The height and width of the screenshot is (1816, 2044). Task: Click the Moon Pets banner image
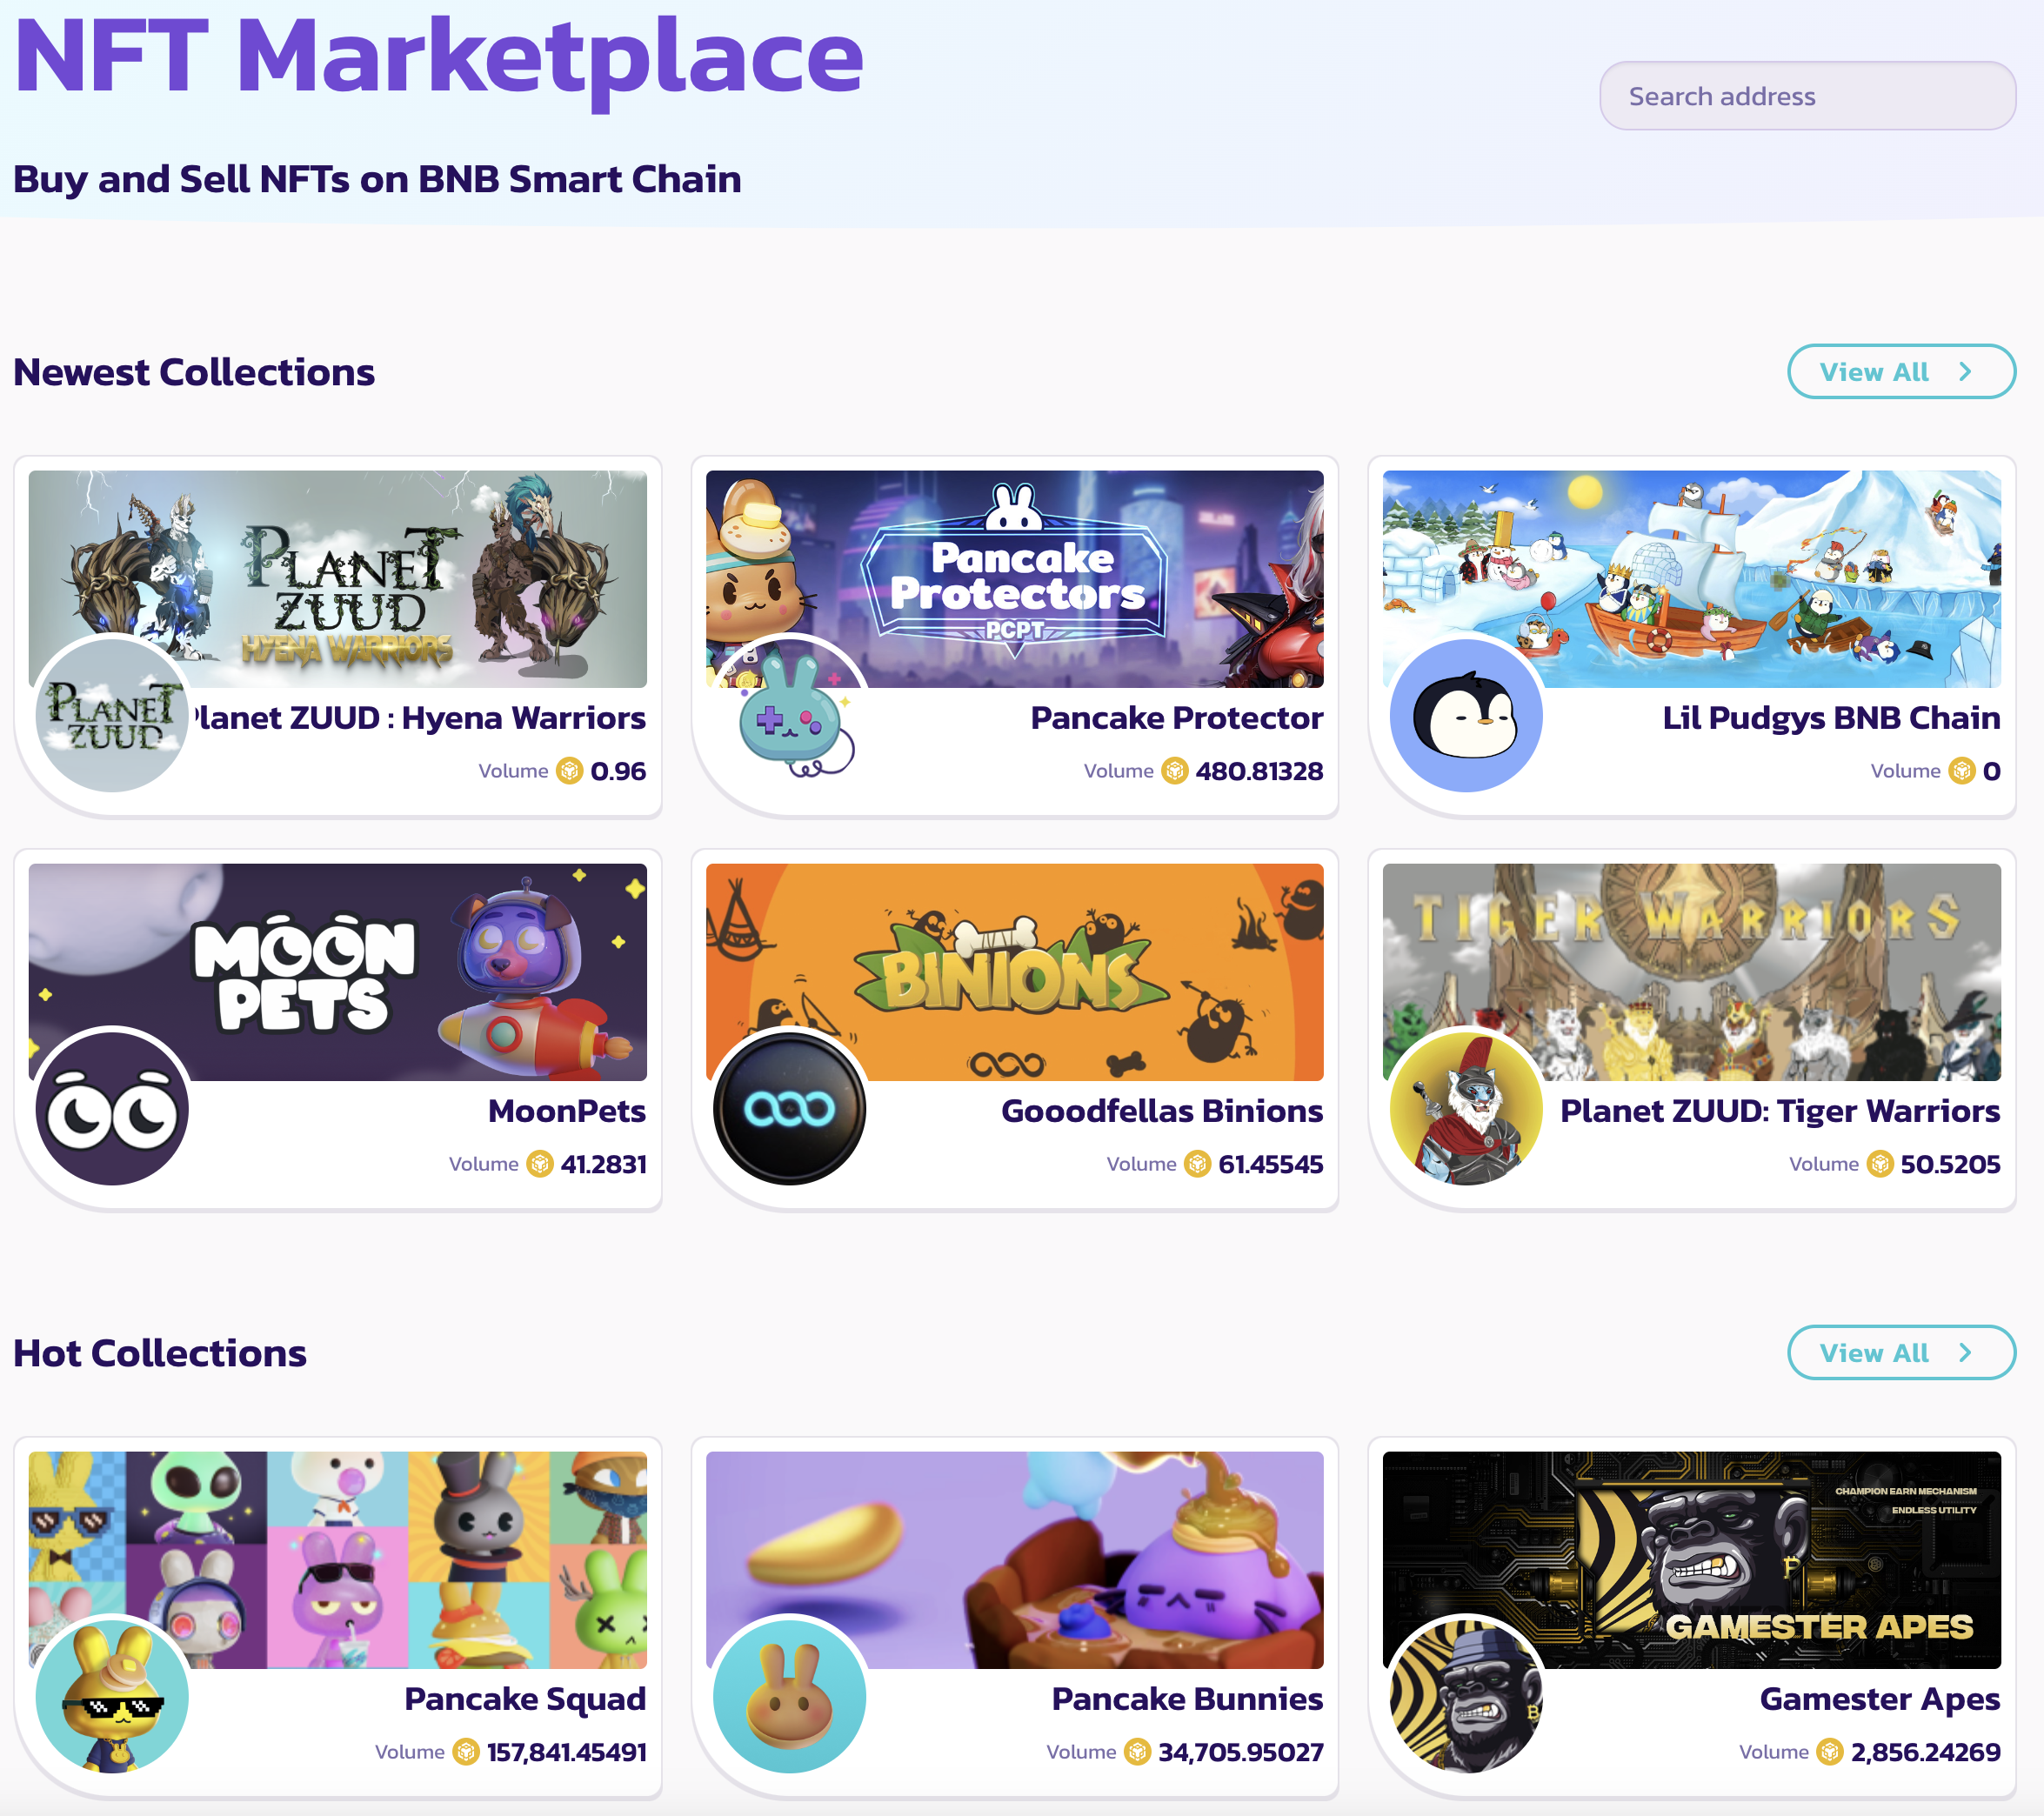pyautogui.click(x=338, y=972)
